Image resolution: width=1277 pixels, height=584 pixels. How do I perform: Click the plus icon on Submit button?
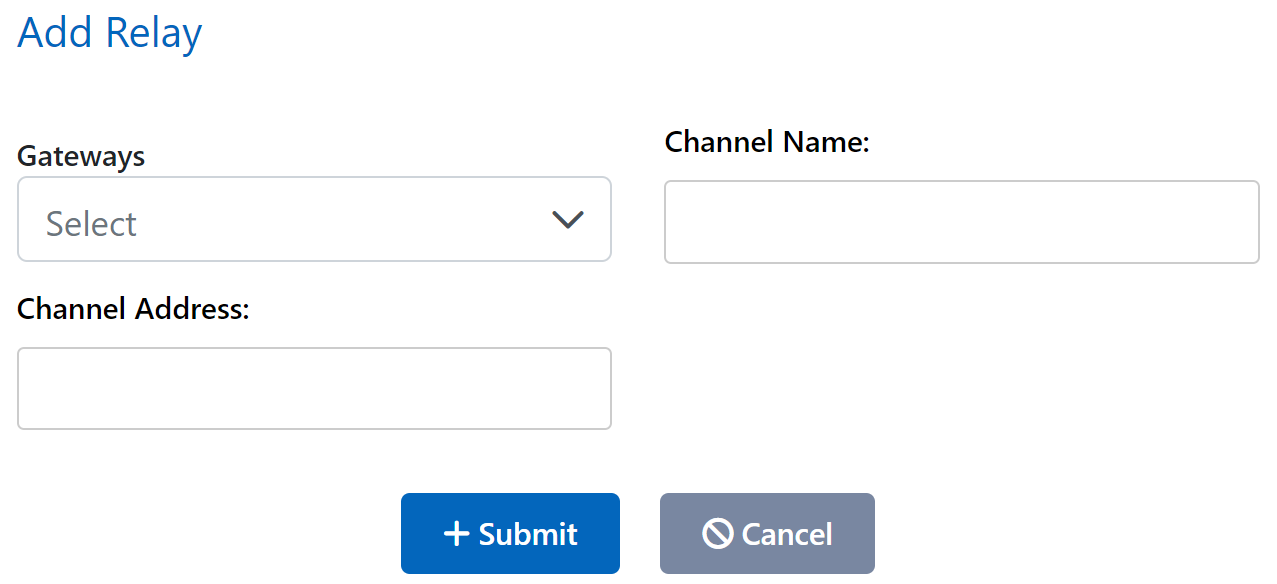pyautogui.click(x=459, y=533)
